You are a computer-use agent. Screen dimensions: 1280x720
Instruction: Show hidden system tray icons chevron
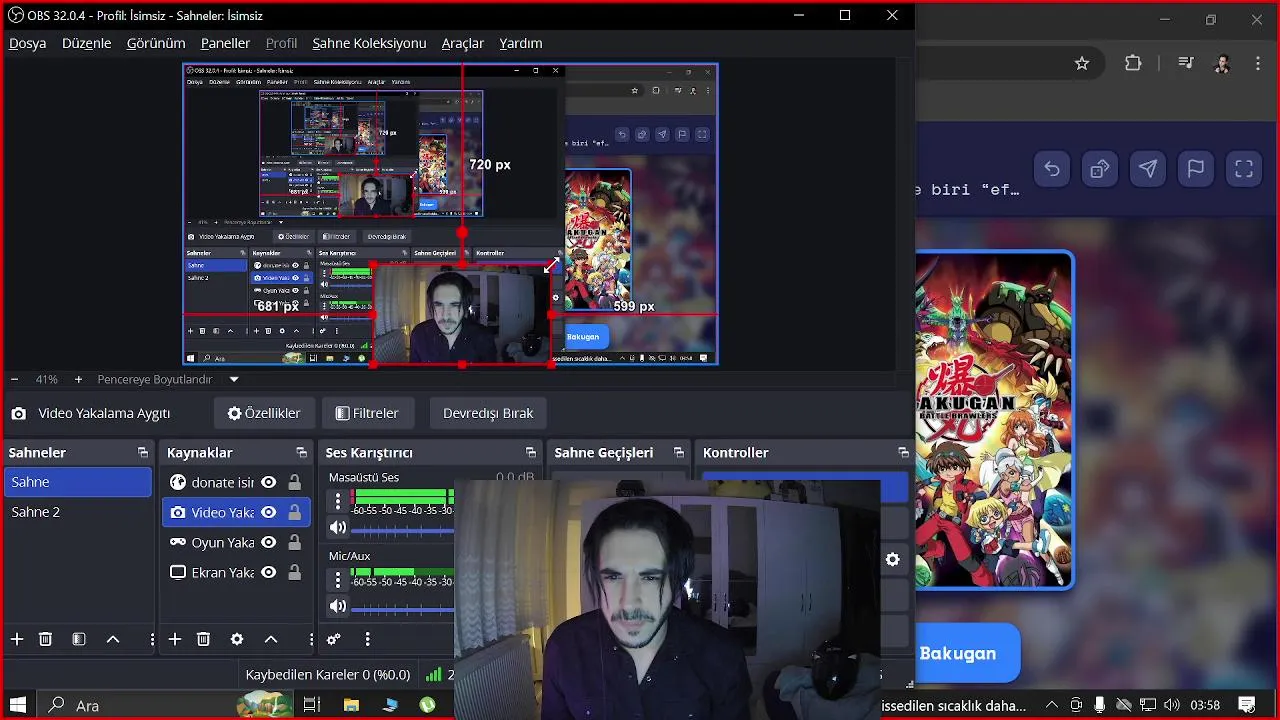click(1051, 705)
